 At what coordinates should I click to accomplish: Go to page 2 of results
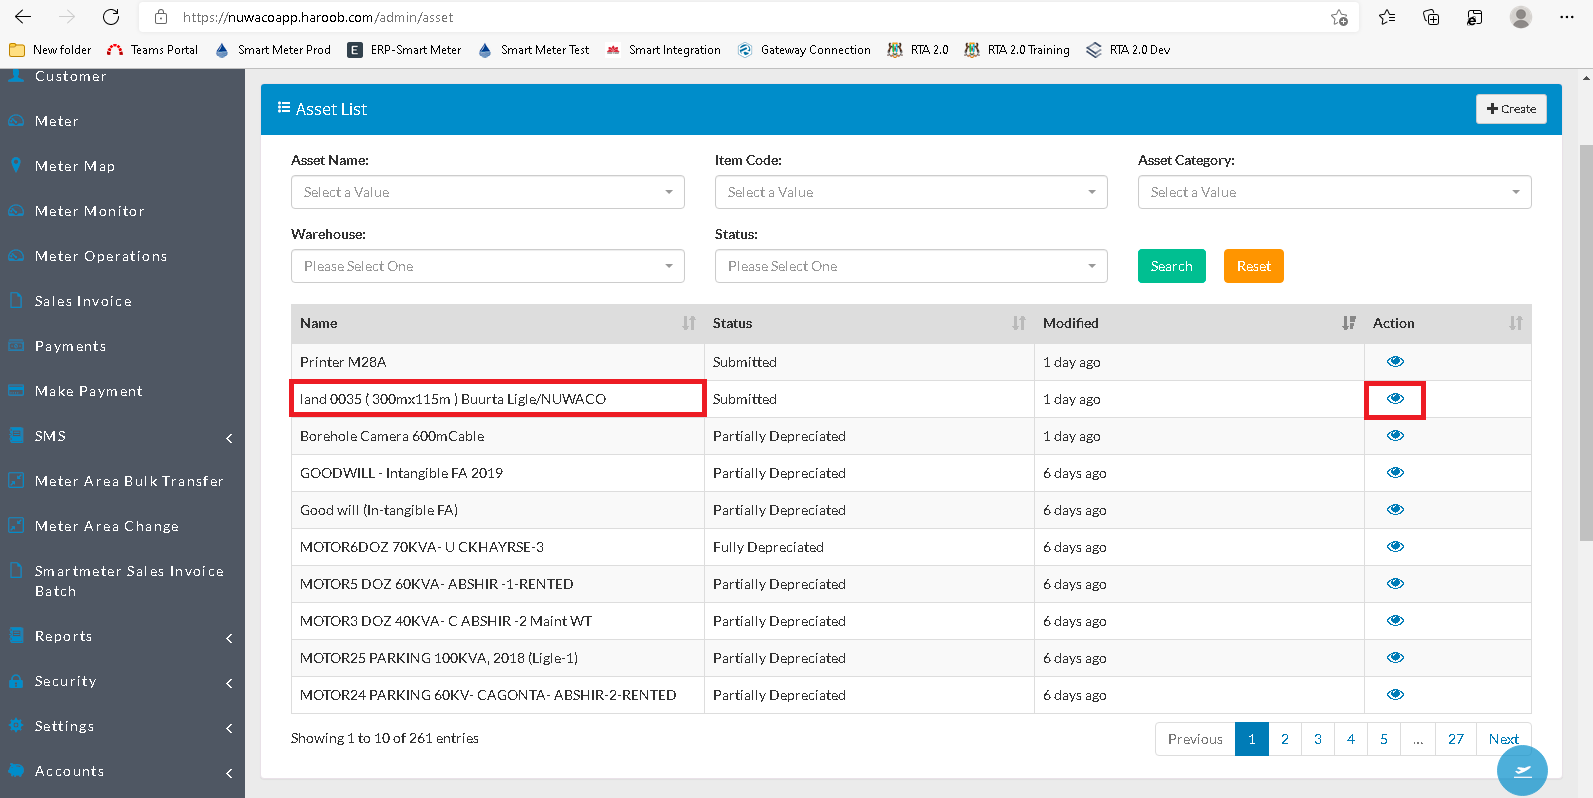[x=1285, y=739]
